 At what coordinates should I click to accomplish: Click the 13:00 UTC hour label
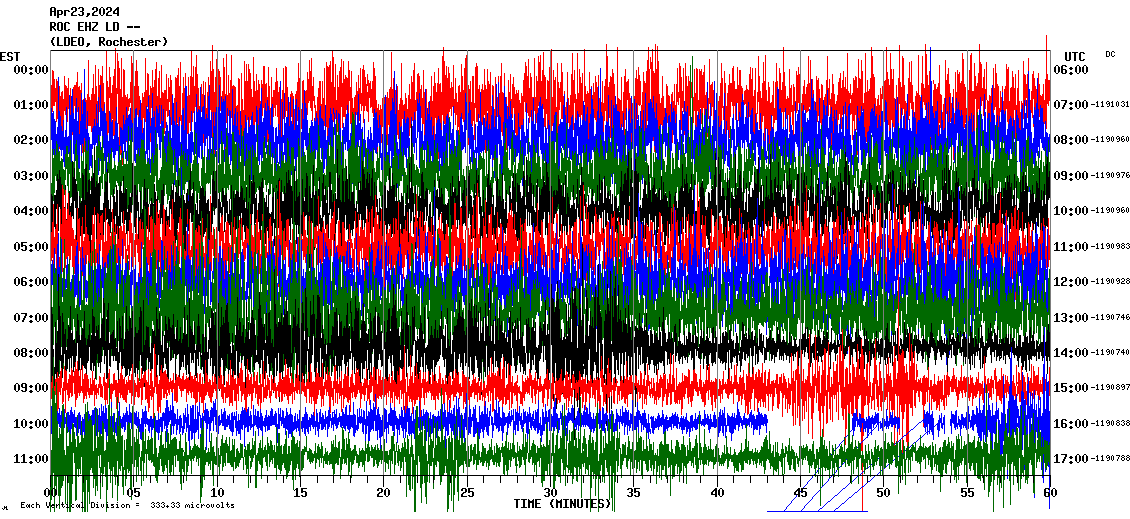tap(1070, 317)
